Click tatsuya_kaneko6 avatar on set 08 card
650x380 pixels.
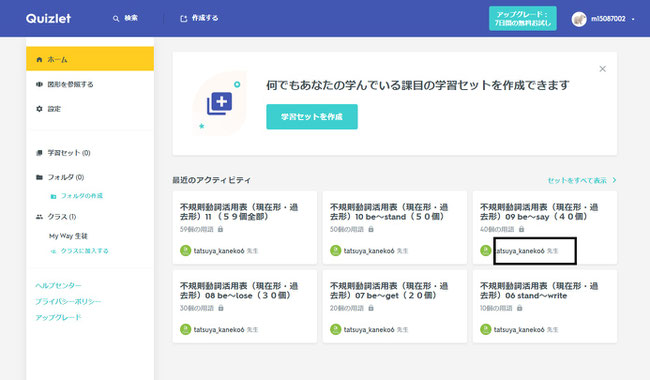coord(185,329)
